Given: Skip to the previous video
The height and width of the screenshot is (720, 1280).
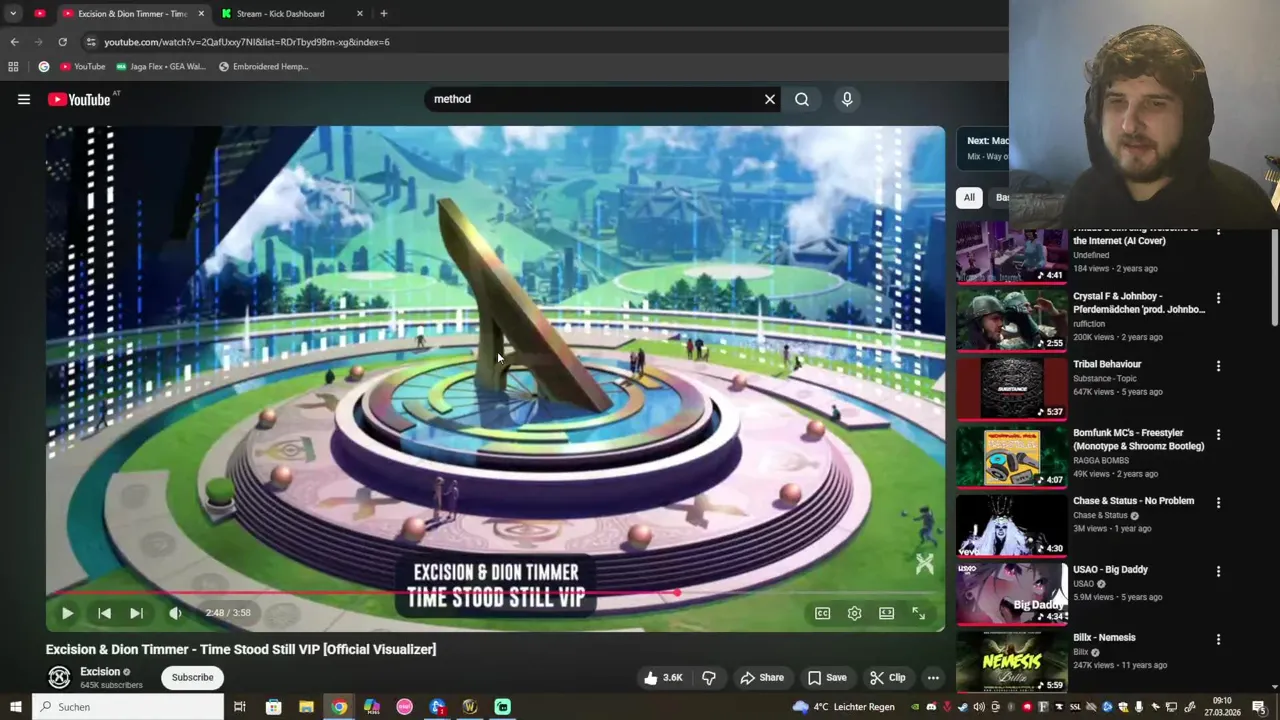Looking at the screenshot, I should click(104, 613).
